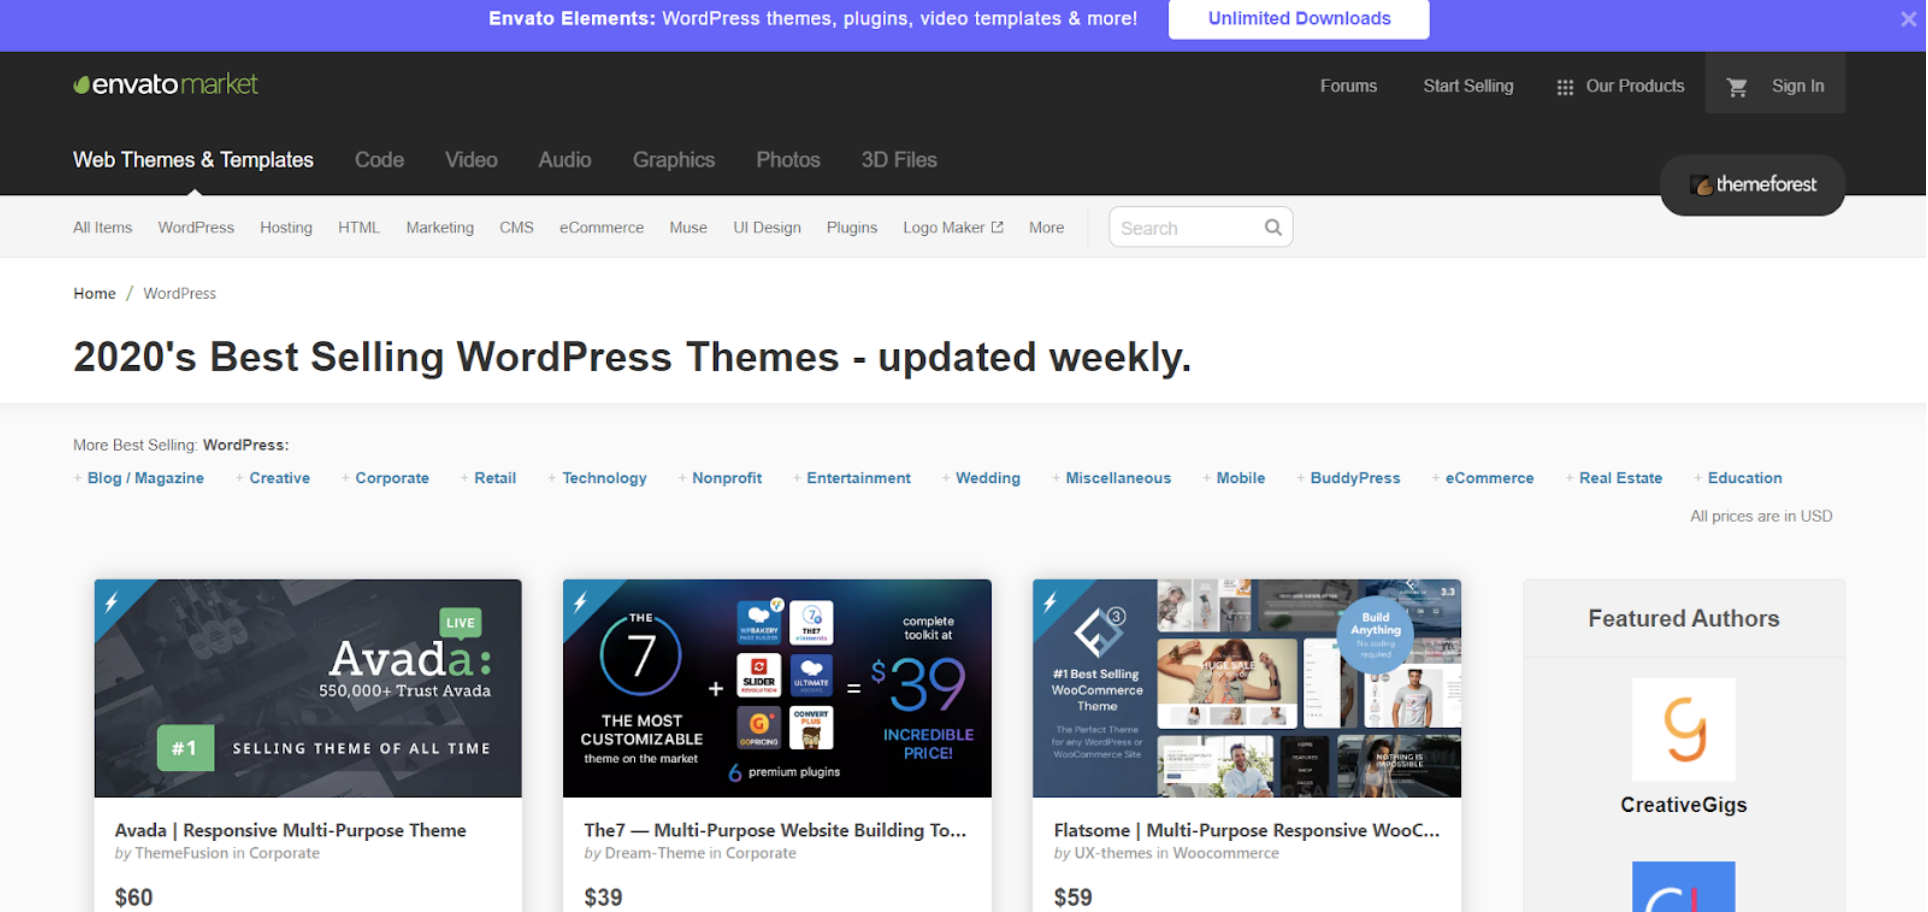Screen dimensions: 1928x912
Task: Click the Sign In button
Action: (1797, 86)
